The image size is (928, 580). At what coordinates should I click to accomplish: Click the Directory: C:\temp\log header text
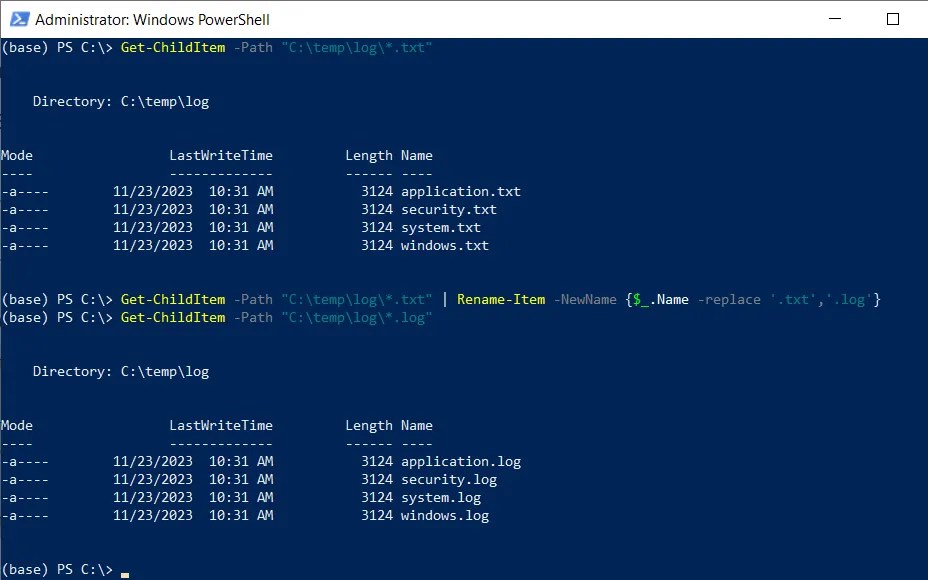(119, 101)
